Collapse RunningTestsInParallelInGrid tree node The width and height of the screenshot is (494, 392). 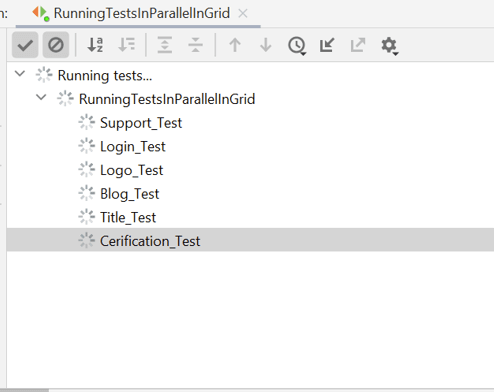41,97
